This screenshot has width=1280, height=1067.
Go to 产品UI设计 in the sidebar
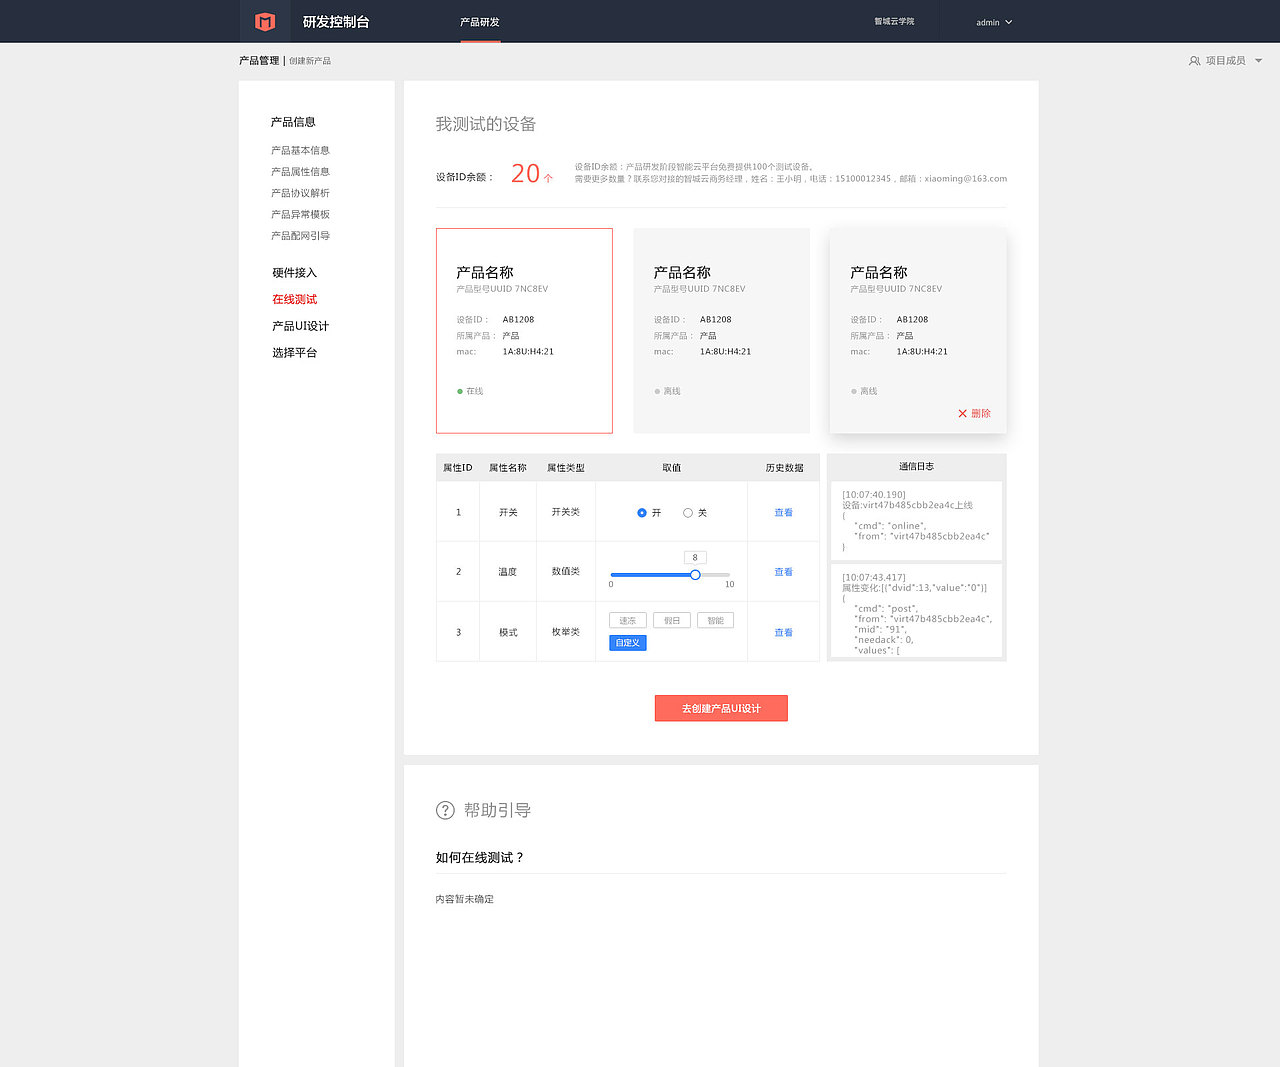(300, 326)
